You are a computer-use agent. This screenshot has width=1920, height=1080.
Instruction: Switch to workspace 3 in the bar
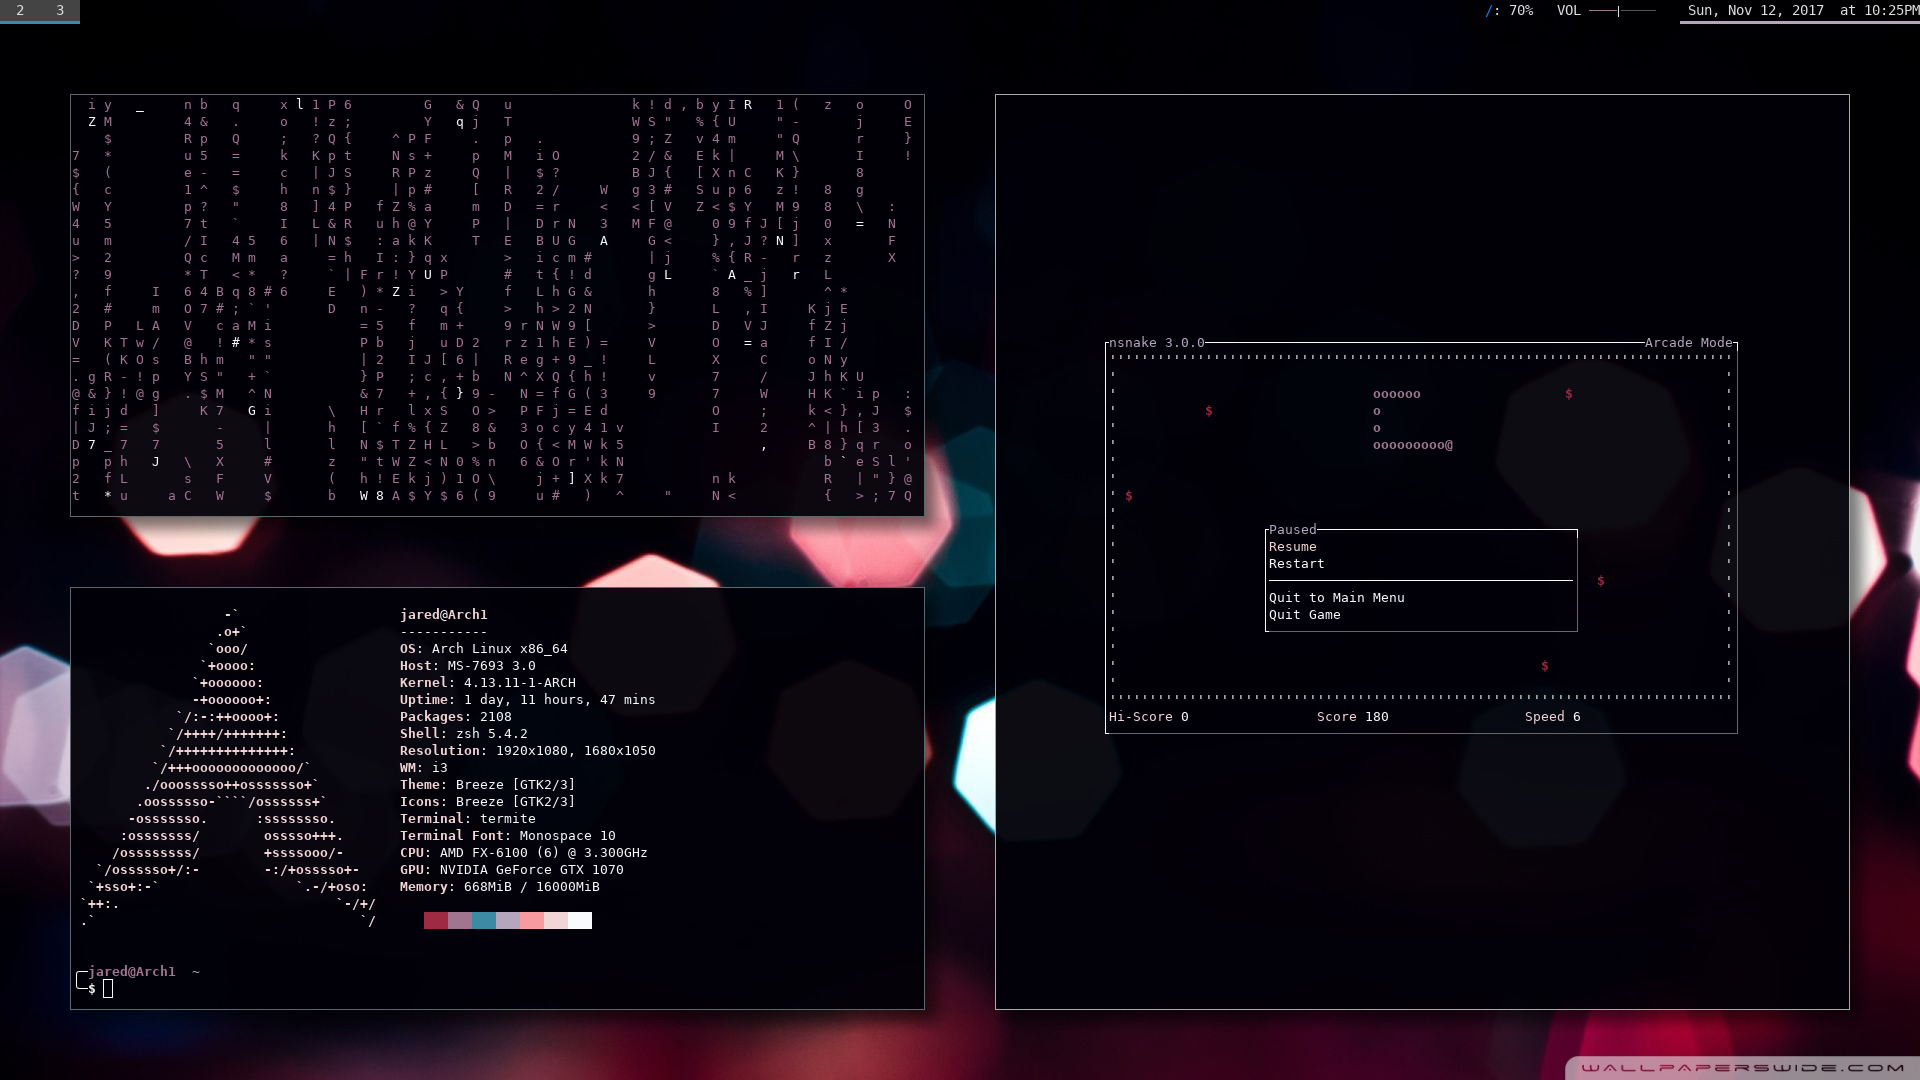(60, 10)
